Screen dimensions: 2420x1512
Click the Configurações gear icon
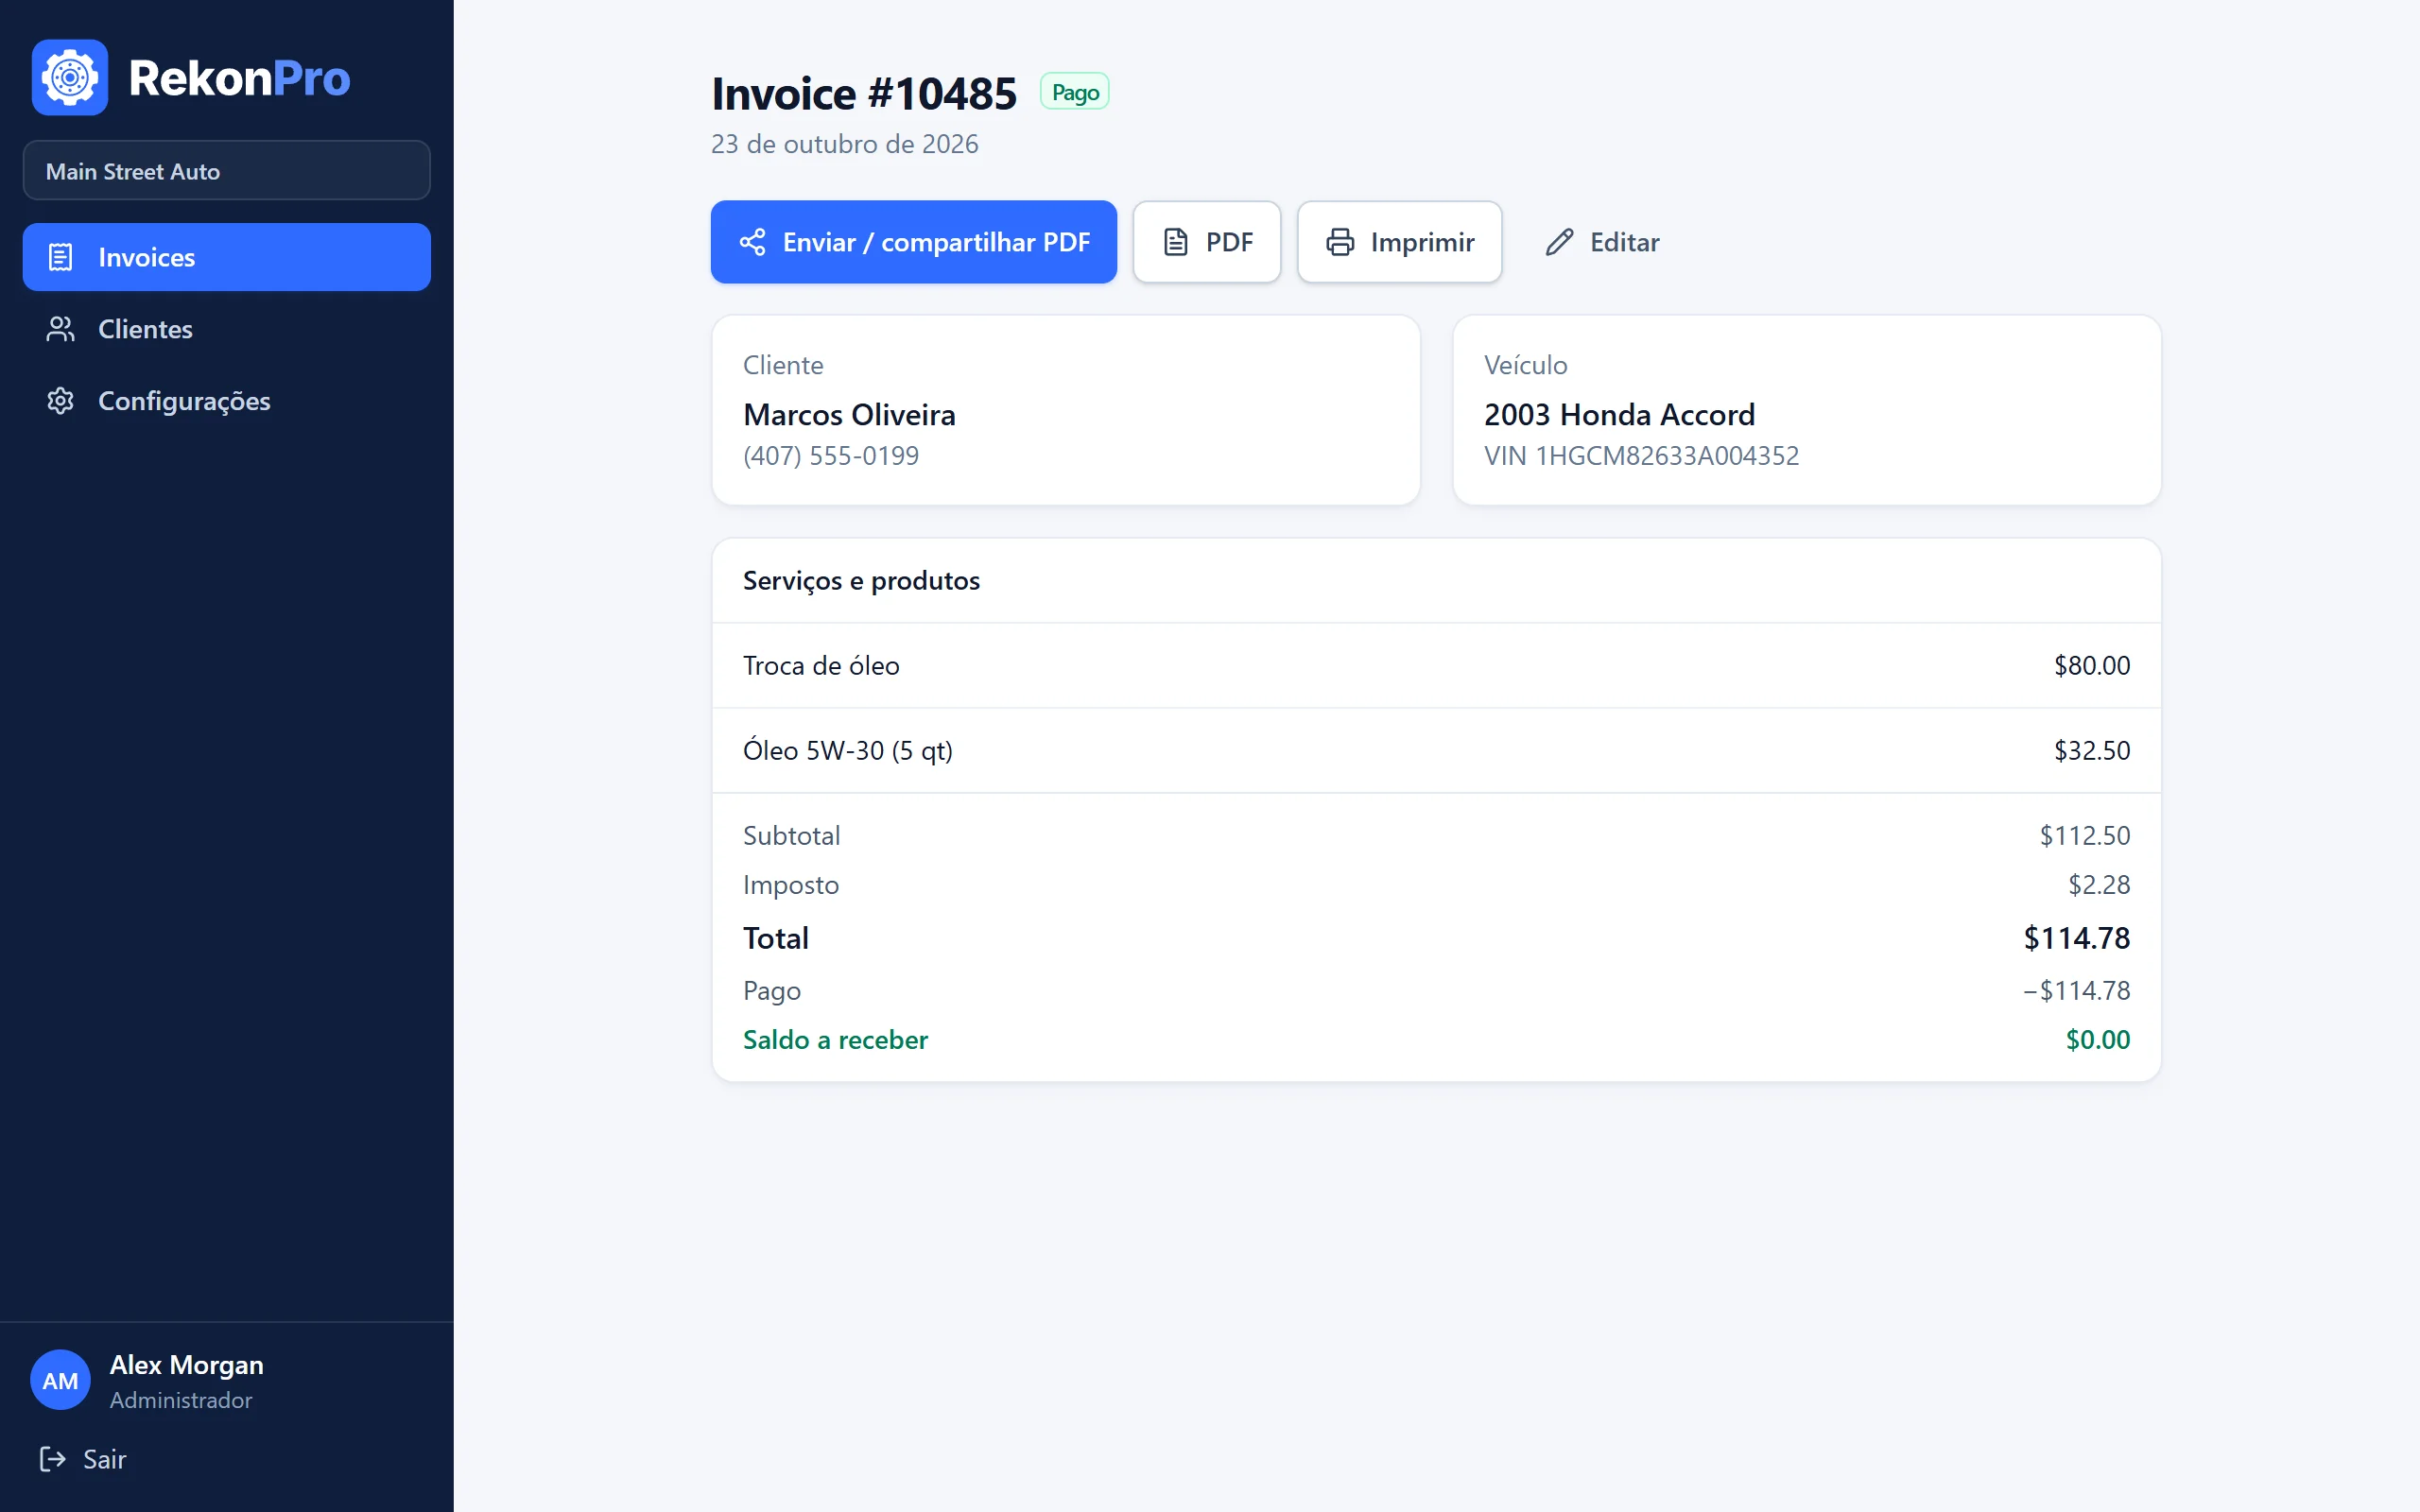click(x=61, y=401)
